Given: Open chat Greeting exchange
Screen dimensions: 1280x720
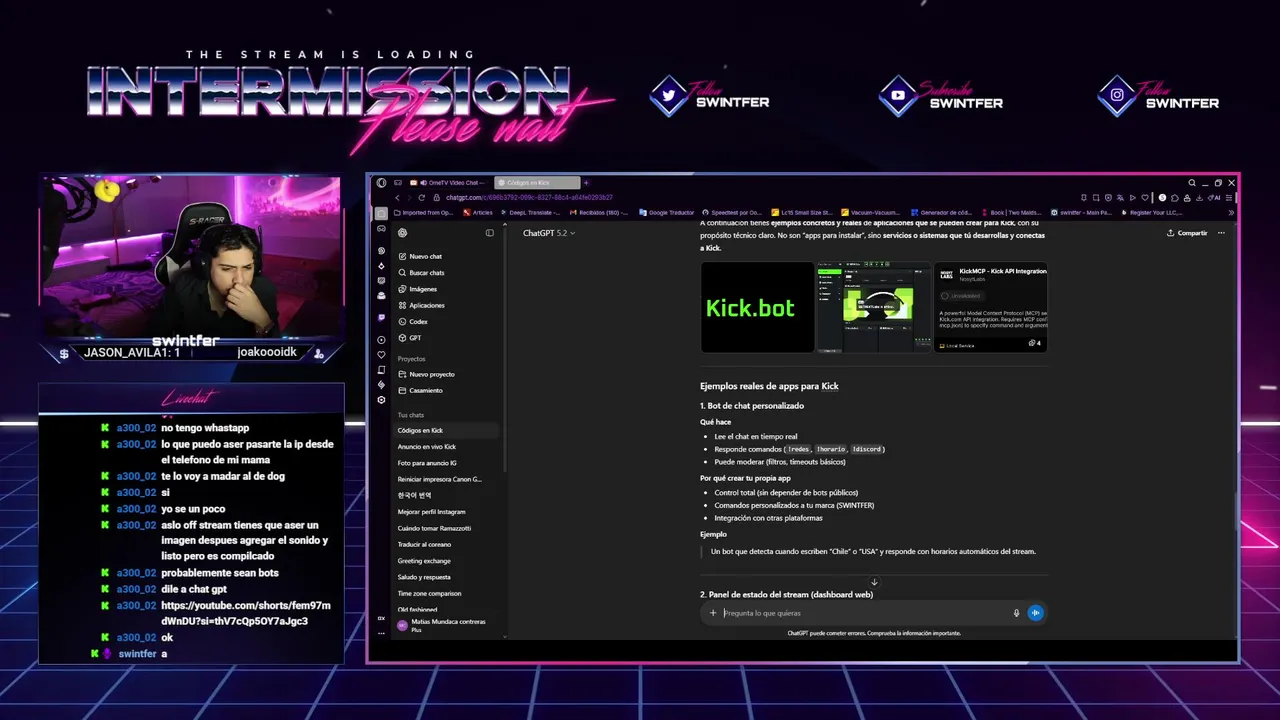Looking at the screenshot, I should pyautogui.click(x=424, y=561).
